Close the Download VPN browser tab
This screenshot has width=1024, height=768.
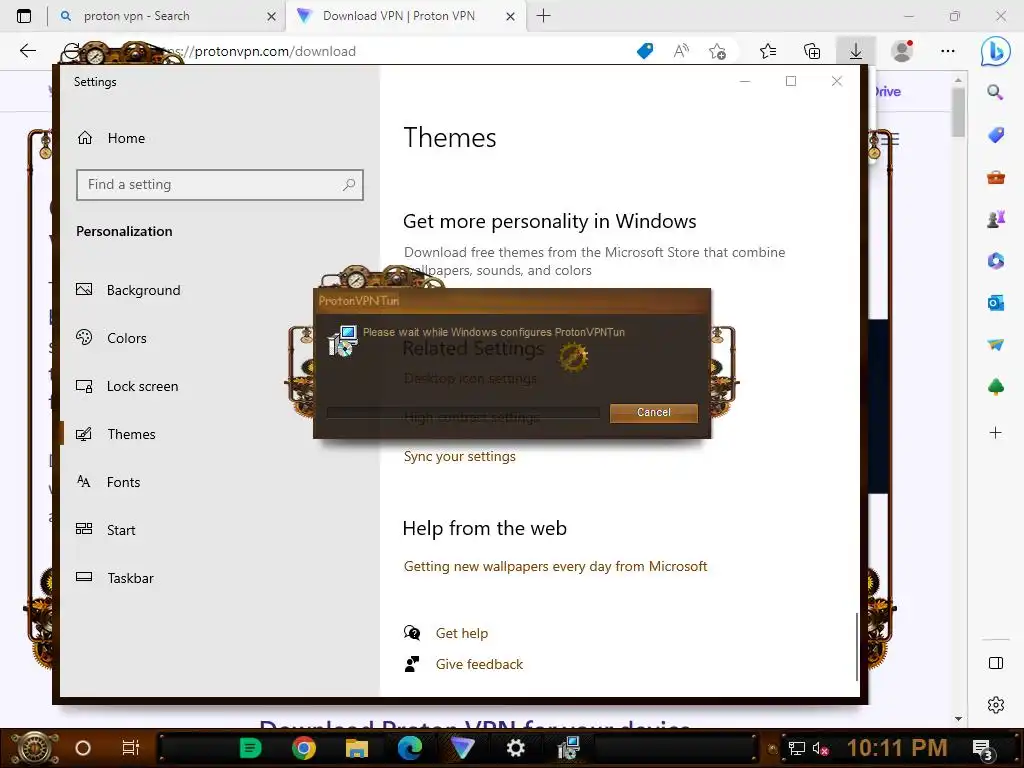[x=511, y=16]
